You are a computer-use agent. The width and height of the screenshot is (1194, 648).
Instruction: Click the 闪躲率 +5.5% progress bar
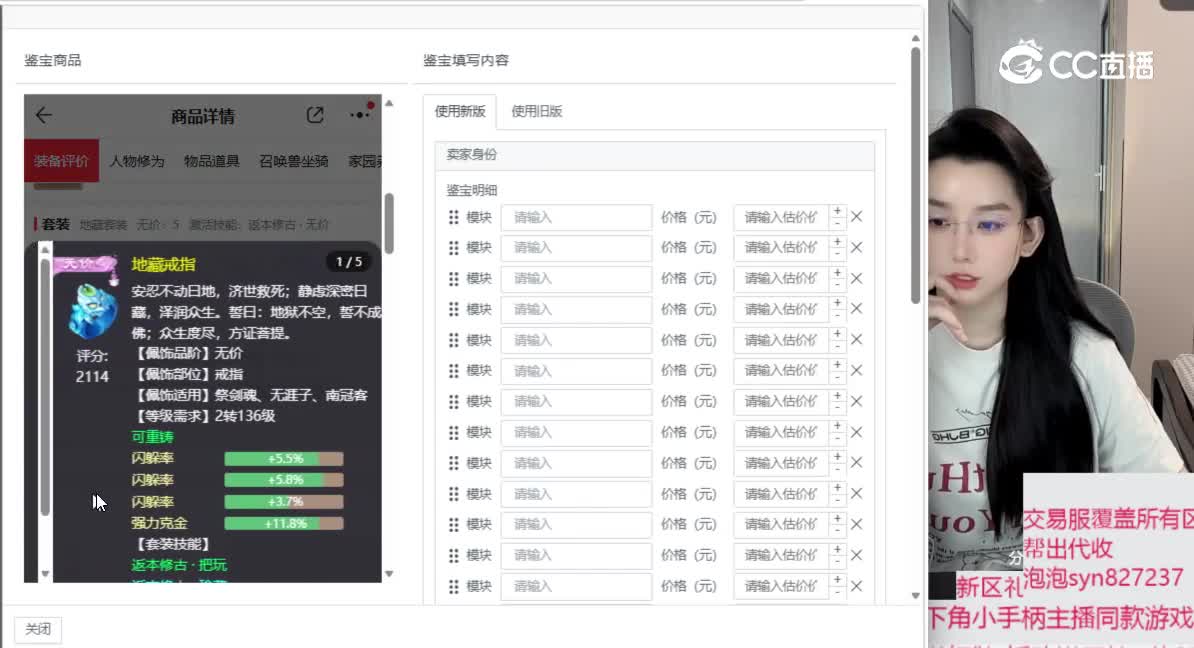click(x=284, y=458)
